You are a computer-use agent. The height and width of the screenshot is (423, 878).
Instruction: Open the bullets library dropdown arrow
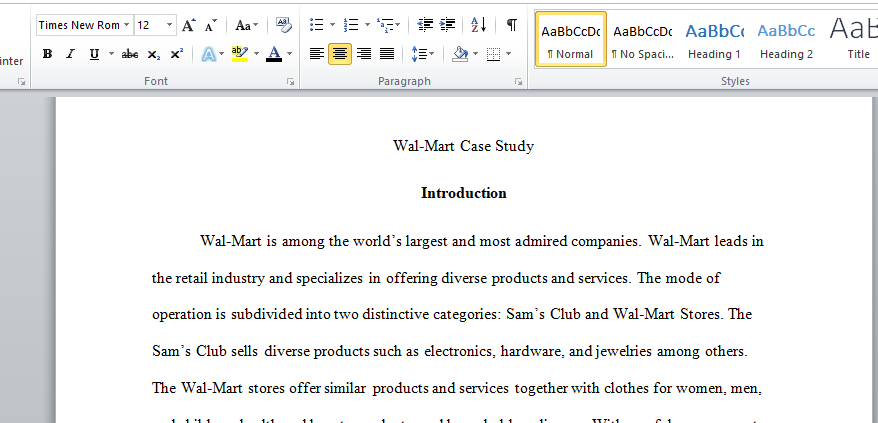[332, 25]
